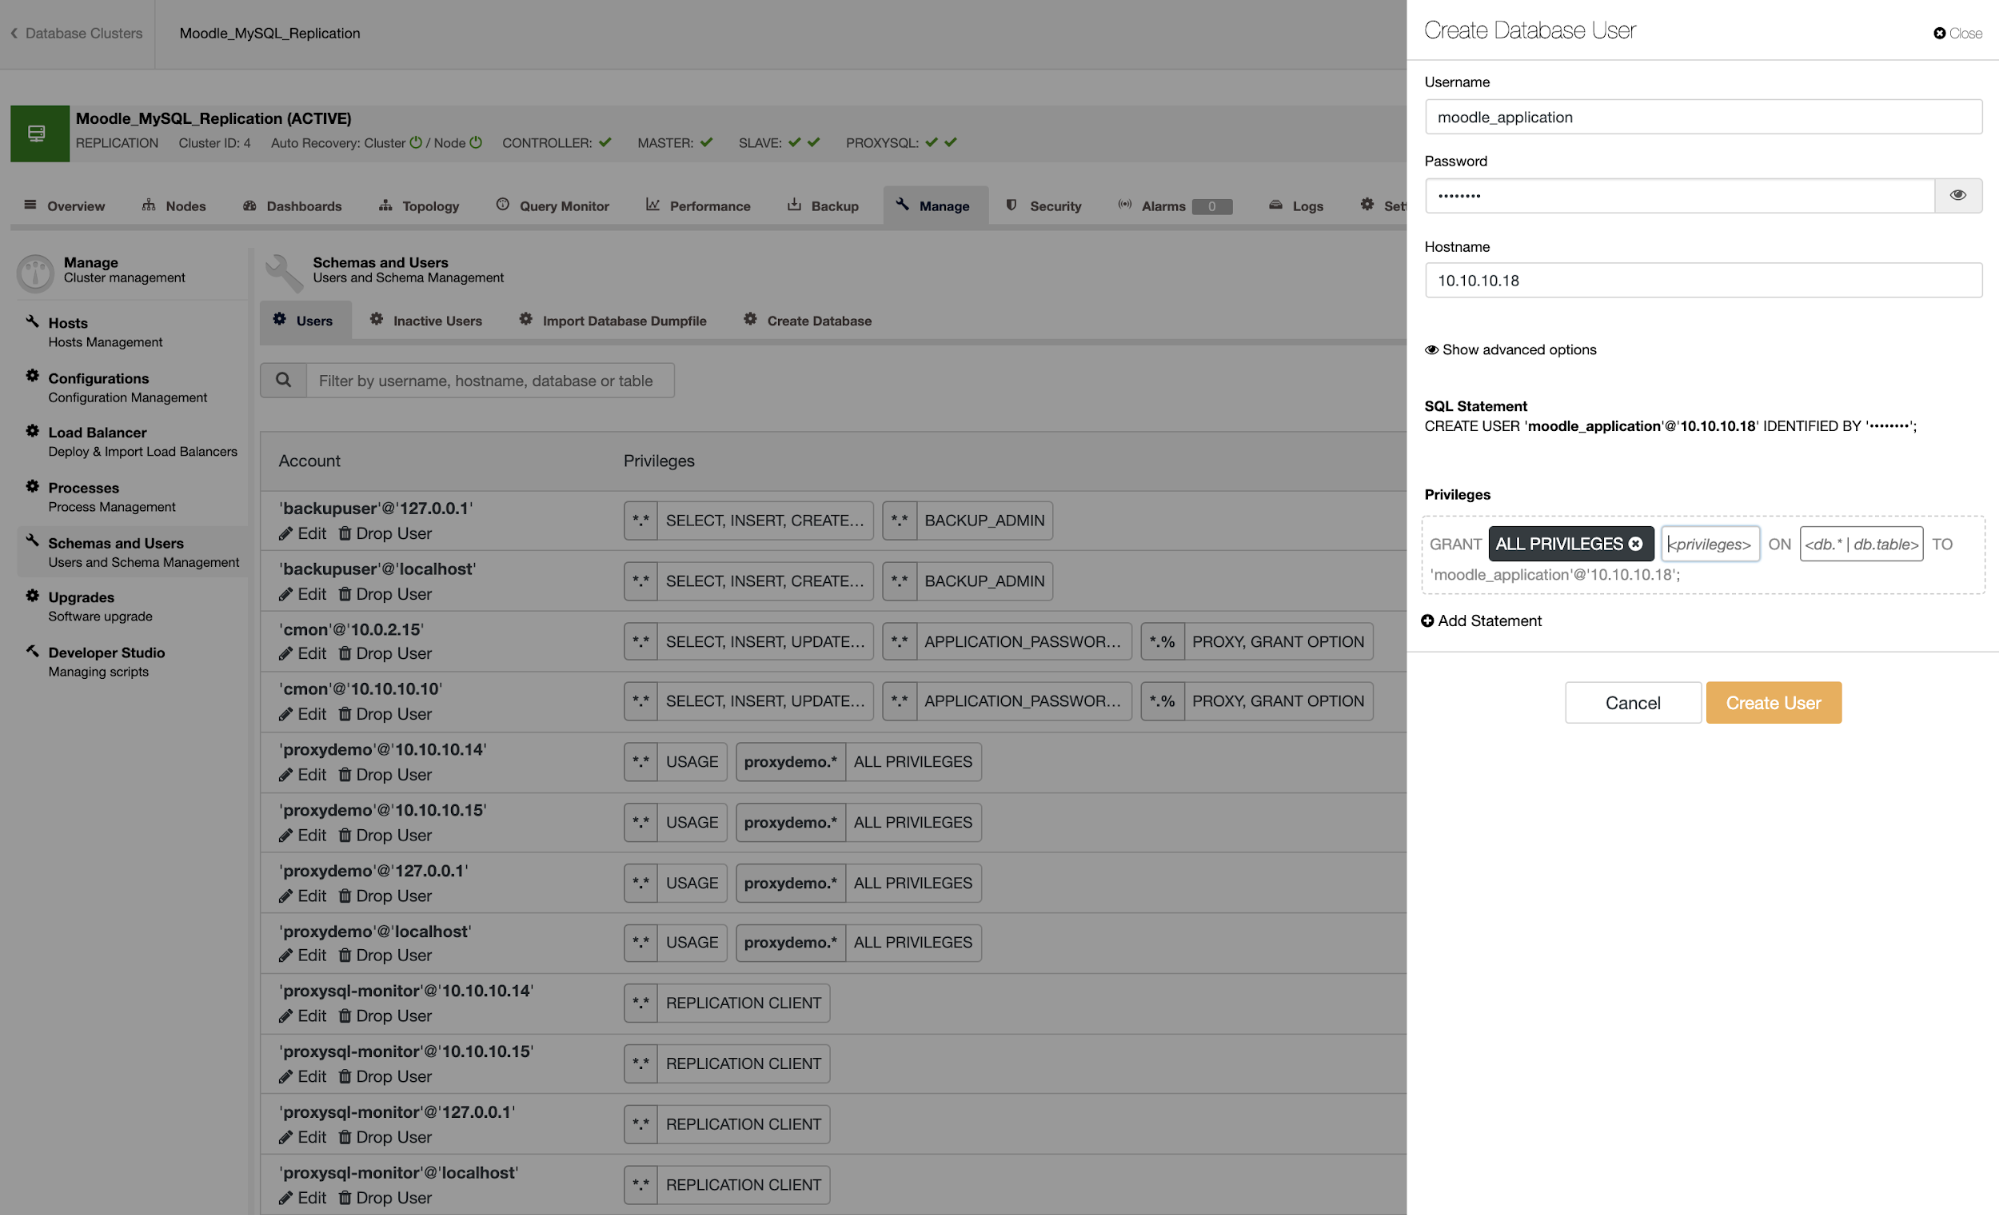Toggle Node auto recovery power icon

pyautogui.click(x=476, y=143)
